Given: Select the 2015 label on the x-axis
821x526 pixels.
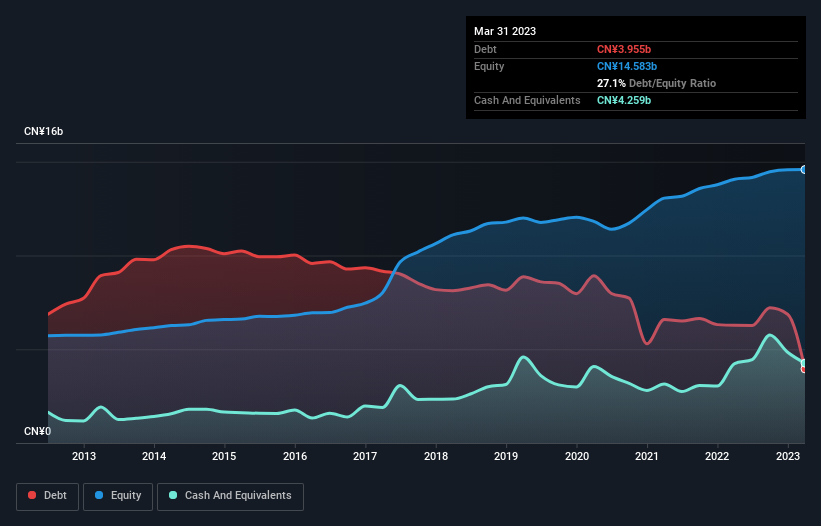Looking at the screenshot, I should 225,457.
